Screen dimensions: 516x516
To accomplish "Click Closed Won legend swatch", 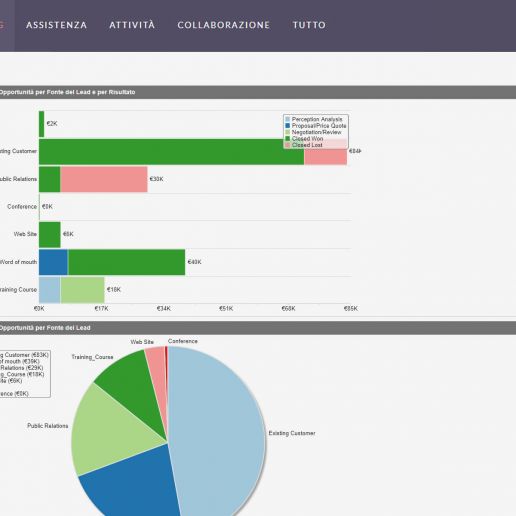I will pos(288,138).
